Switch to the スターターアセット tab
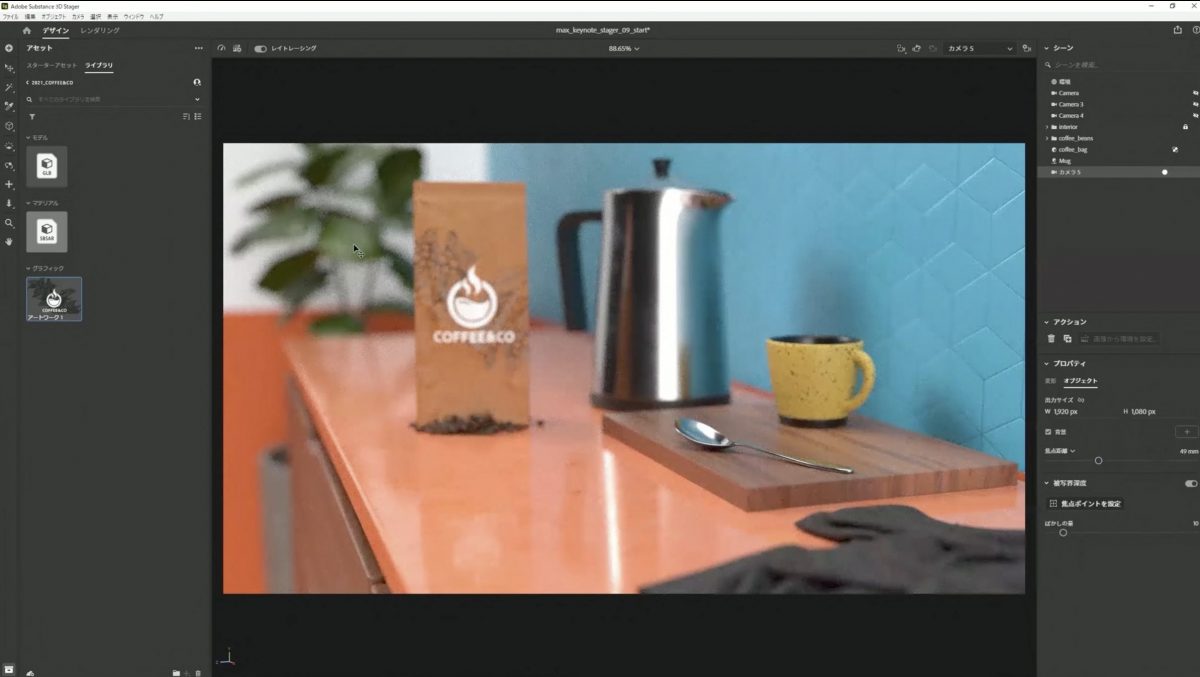Screen dimensions: 1200x677 (x=51, y=65)
